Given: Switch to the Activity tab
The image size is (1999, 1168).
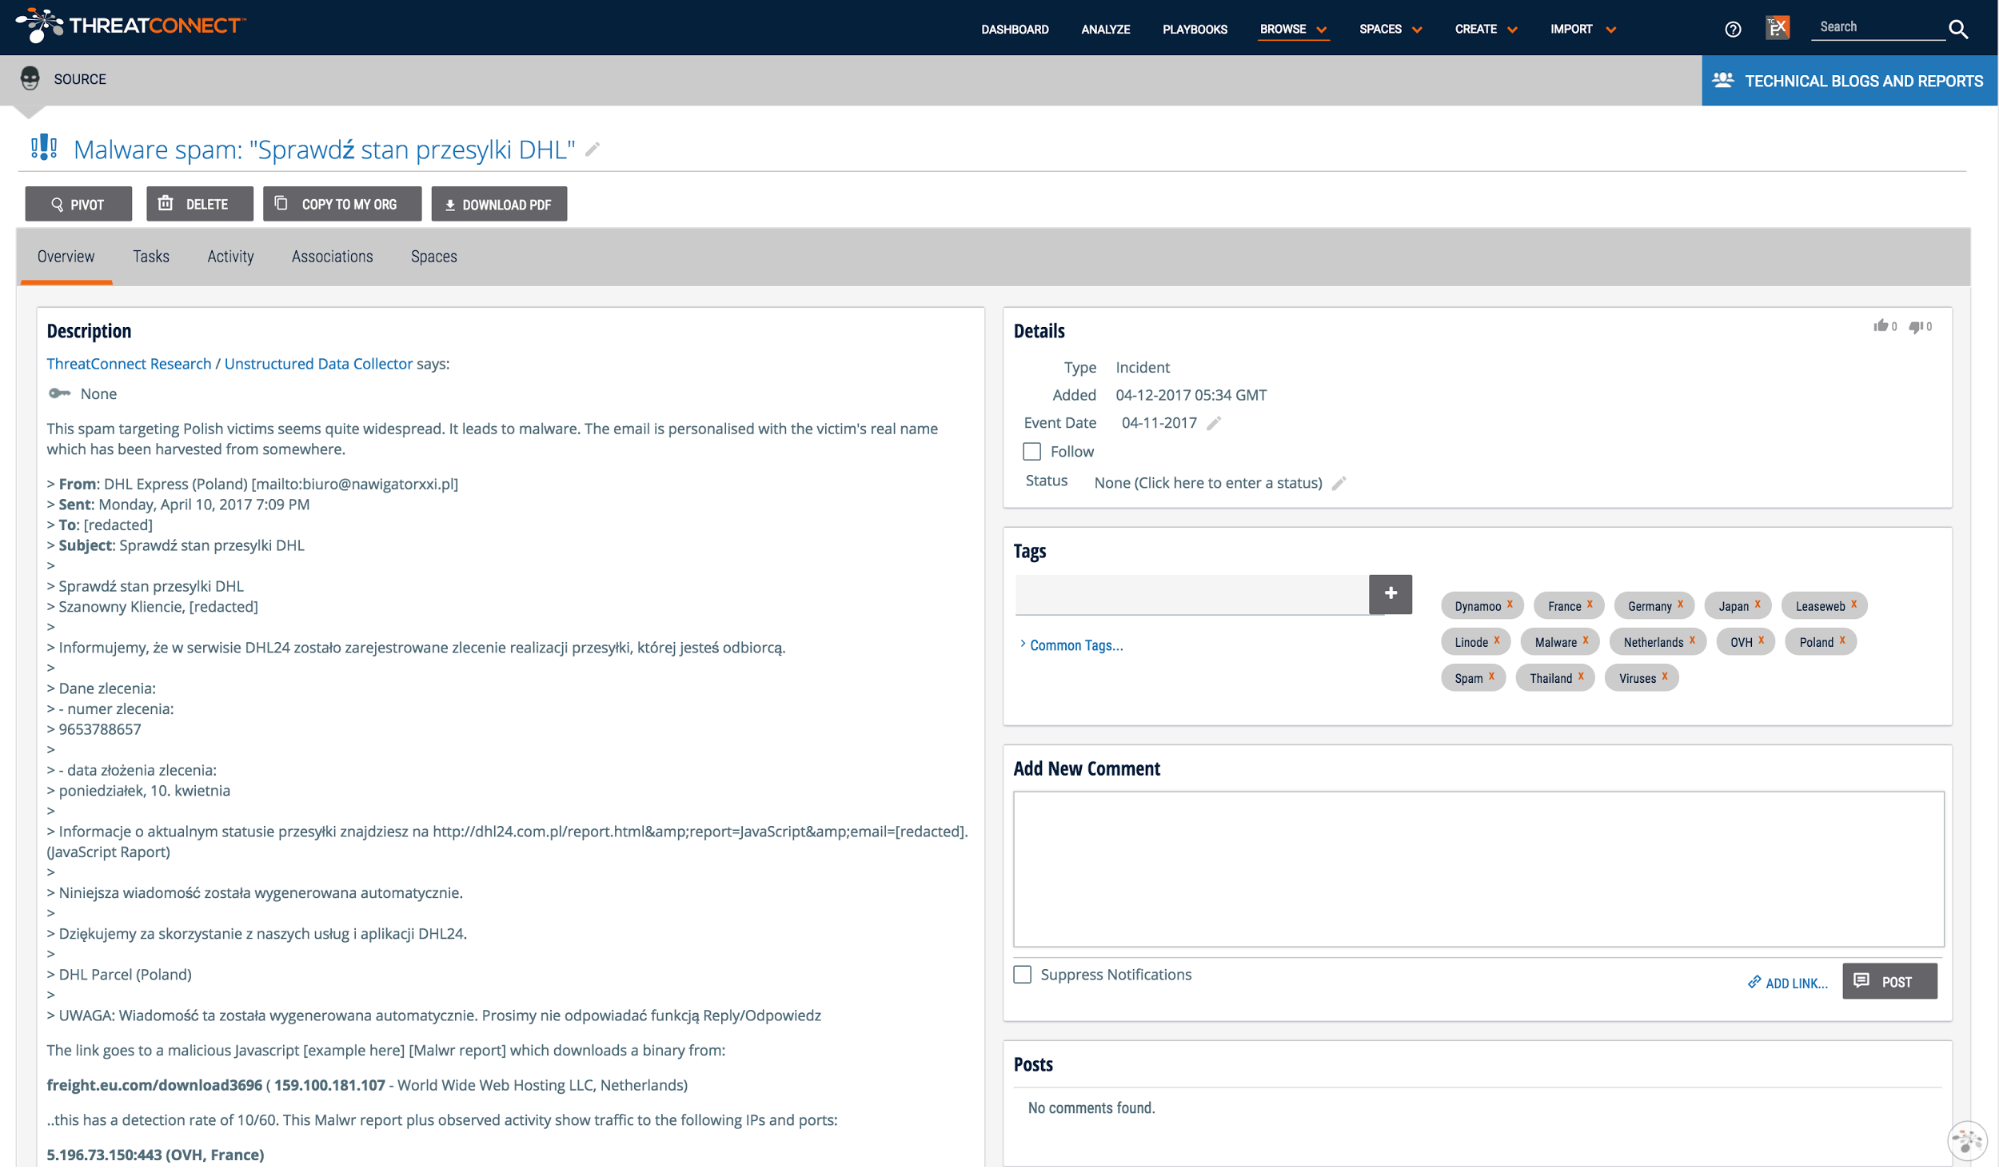Looking at the screenshot, I should (x=231, y=256).
